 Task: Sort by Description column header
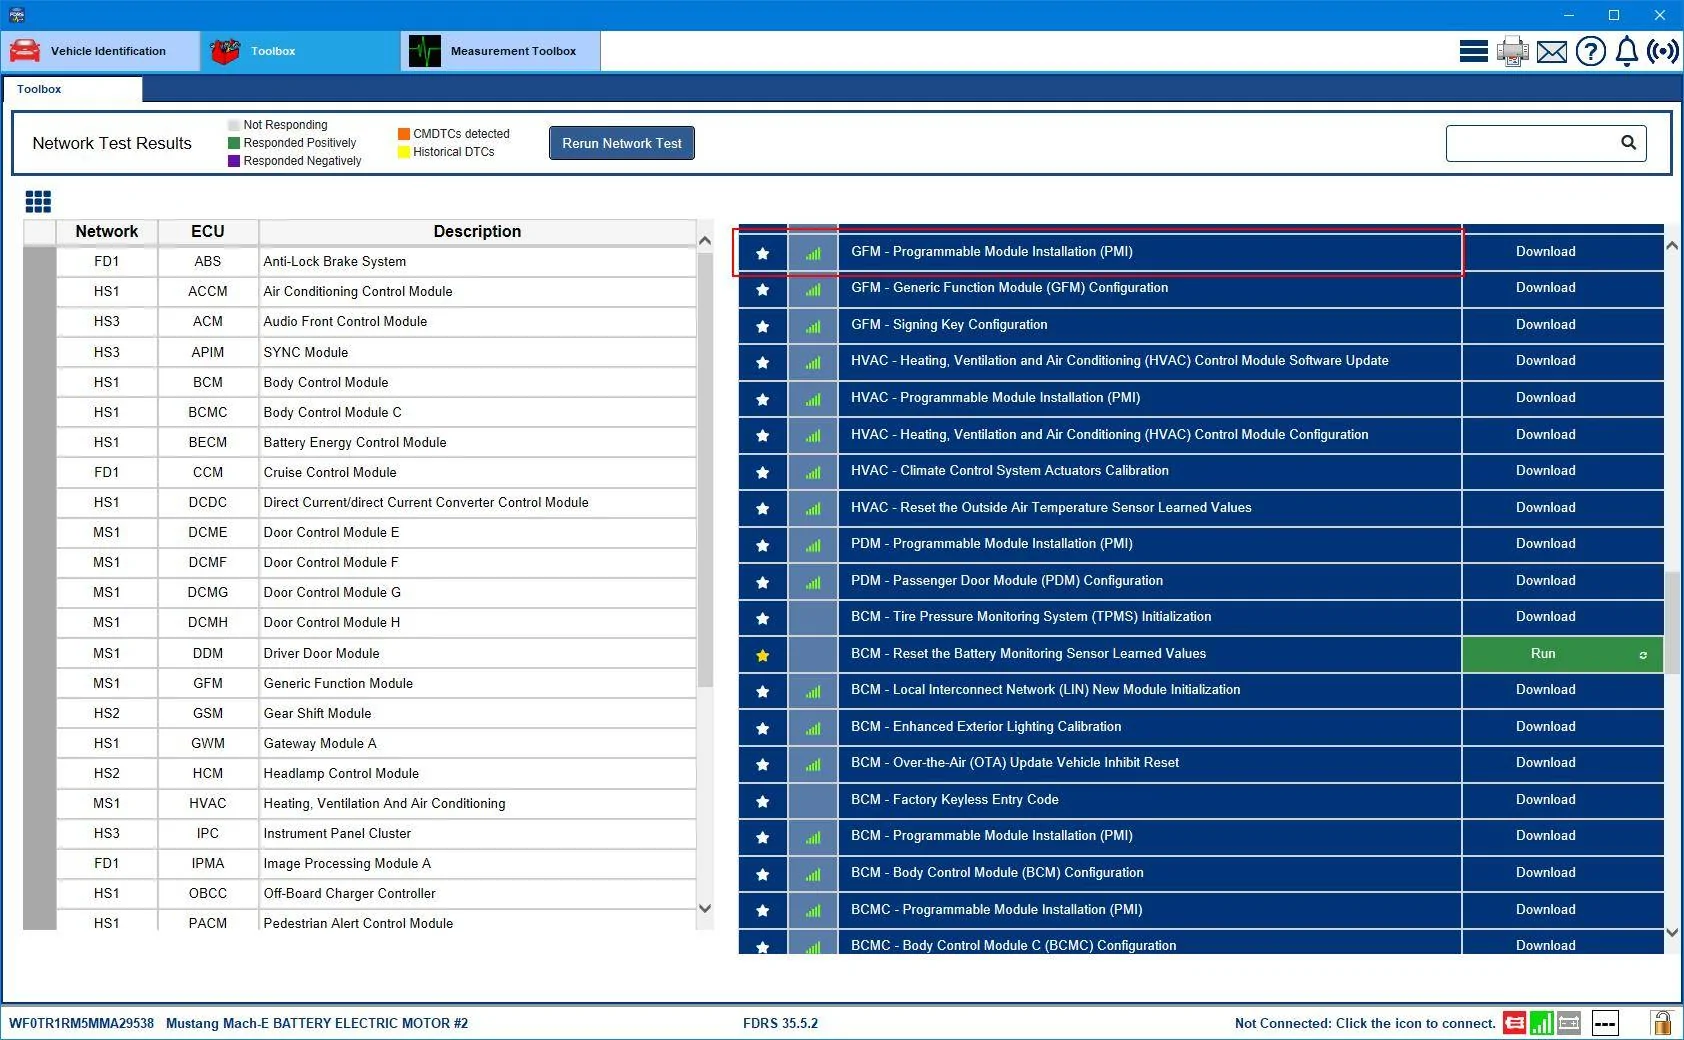(477, 231)
